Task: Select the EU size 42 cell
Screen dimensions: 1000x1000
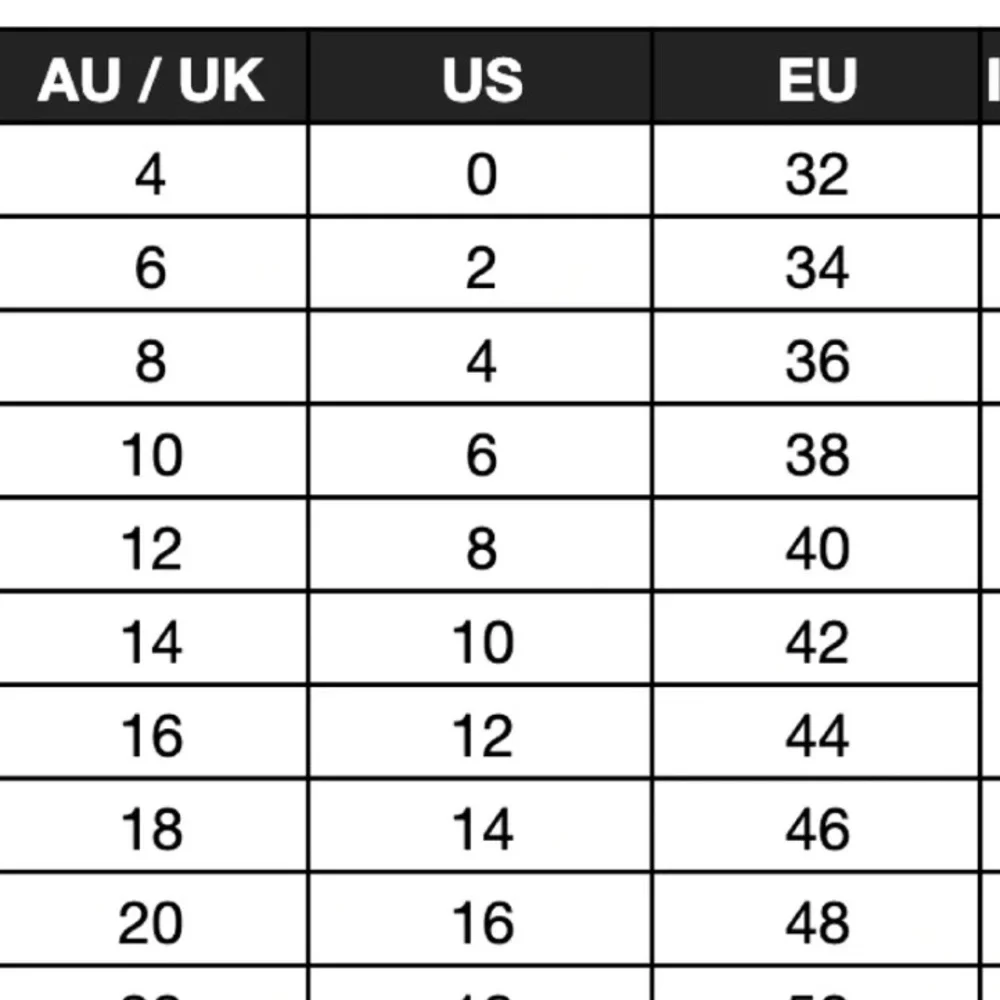Action: click(x=816, y=638)
